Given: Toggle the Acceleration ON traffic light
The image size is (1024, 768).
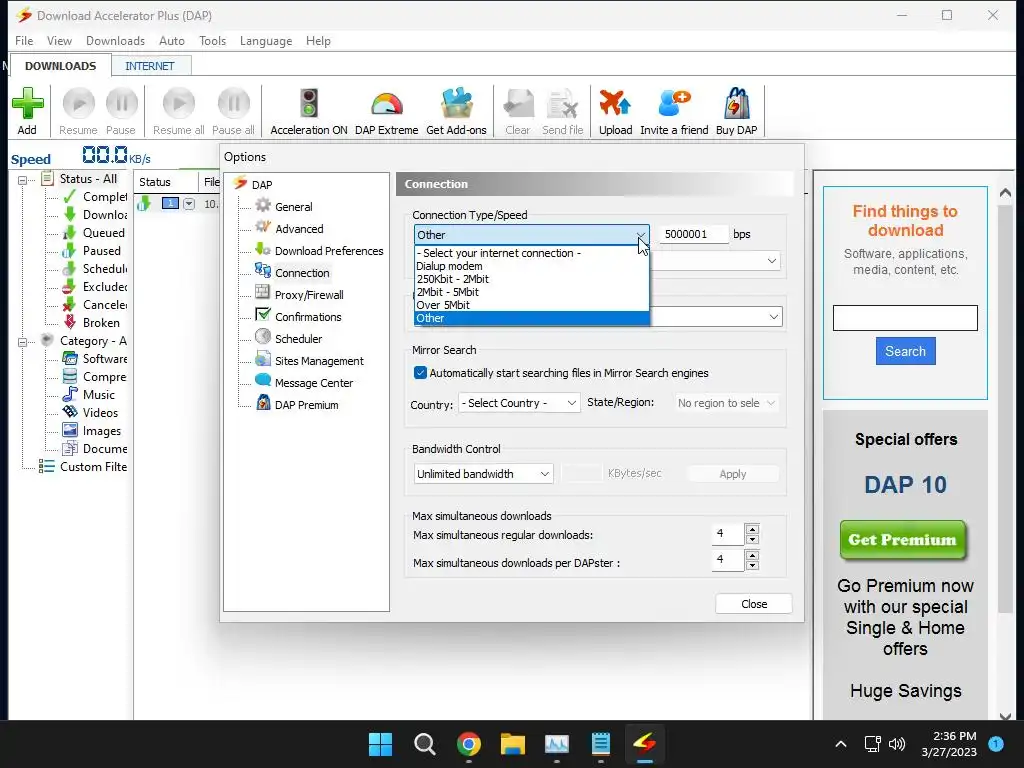Looking at the screenshot, I should tap(308, 104).
